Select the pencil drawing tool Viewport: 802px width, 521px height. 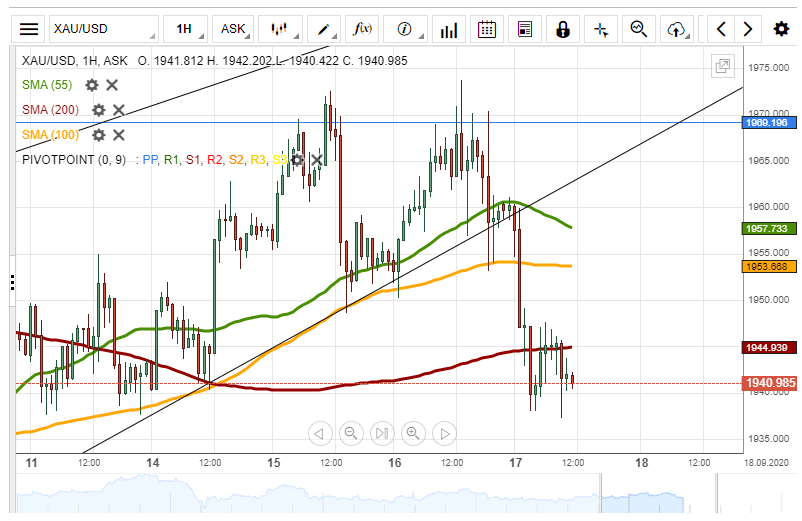coord(323,29)
